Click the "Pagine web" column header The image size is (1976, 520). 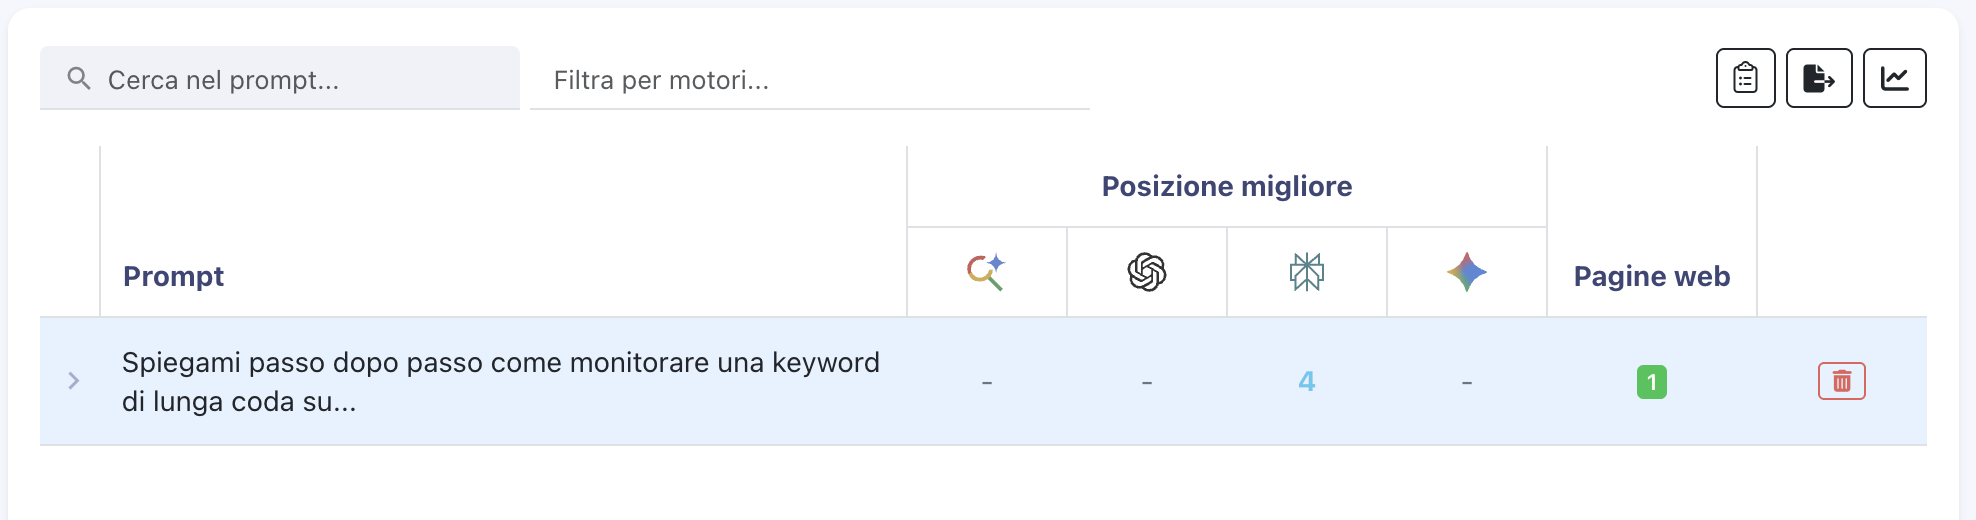click(1651, 276)
